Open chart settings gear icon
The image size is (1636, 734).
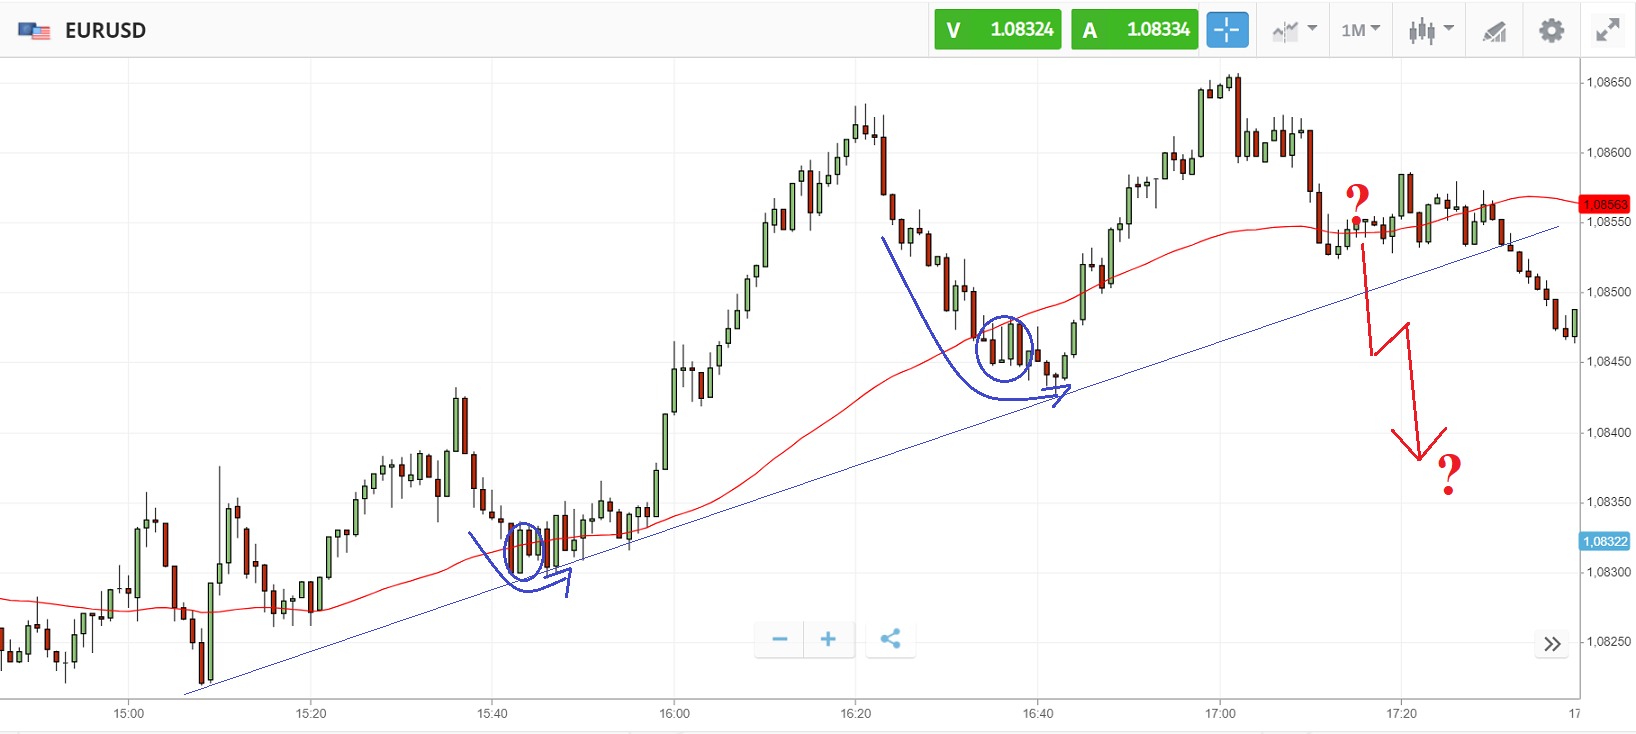(x=1551, y=30)
